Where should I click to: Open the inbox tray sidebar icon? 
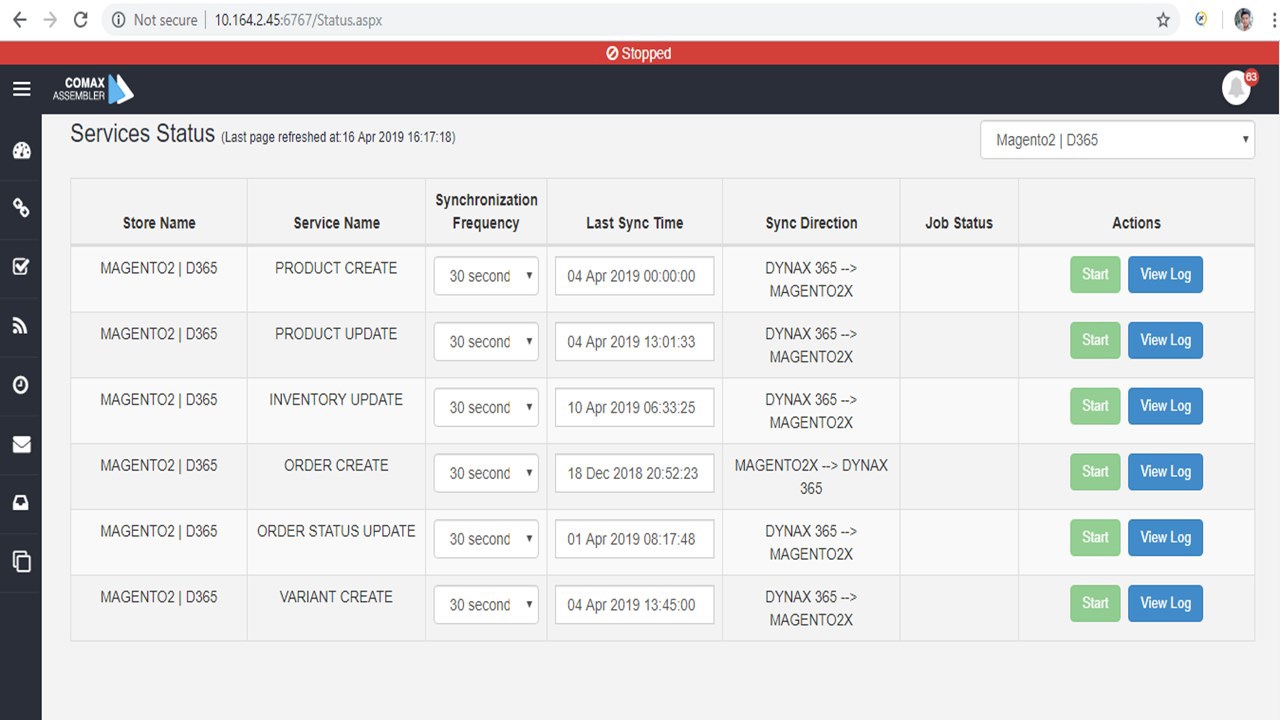click(x=21, y=503)
